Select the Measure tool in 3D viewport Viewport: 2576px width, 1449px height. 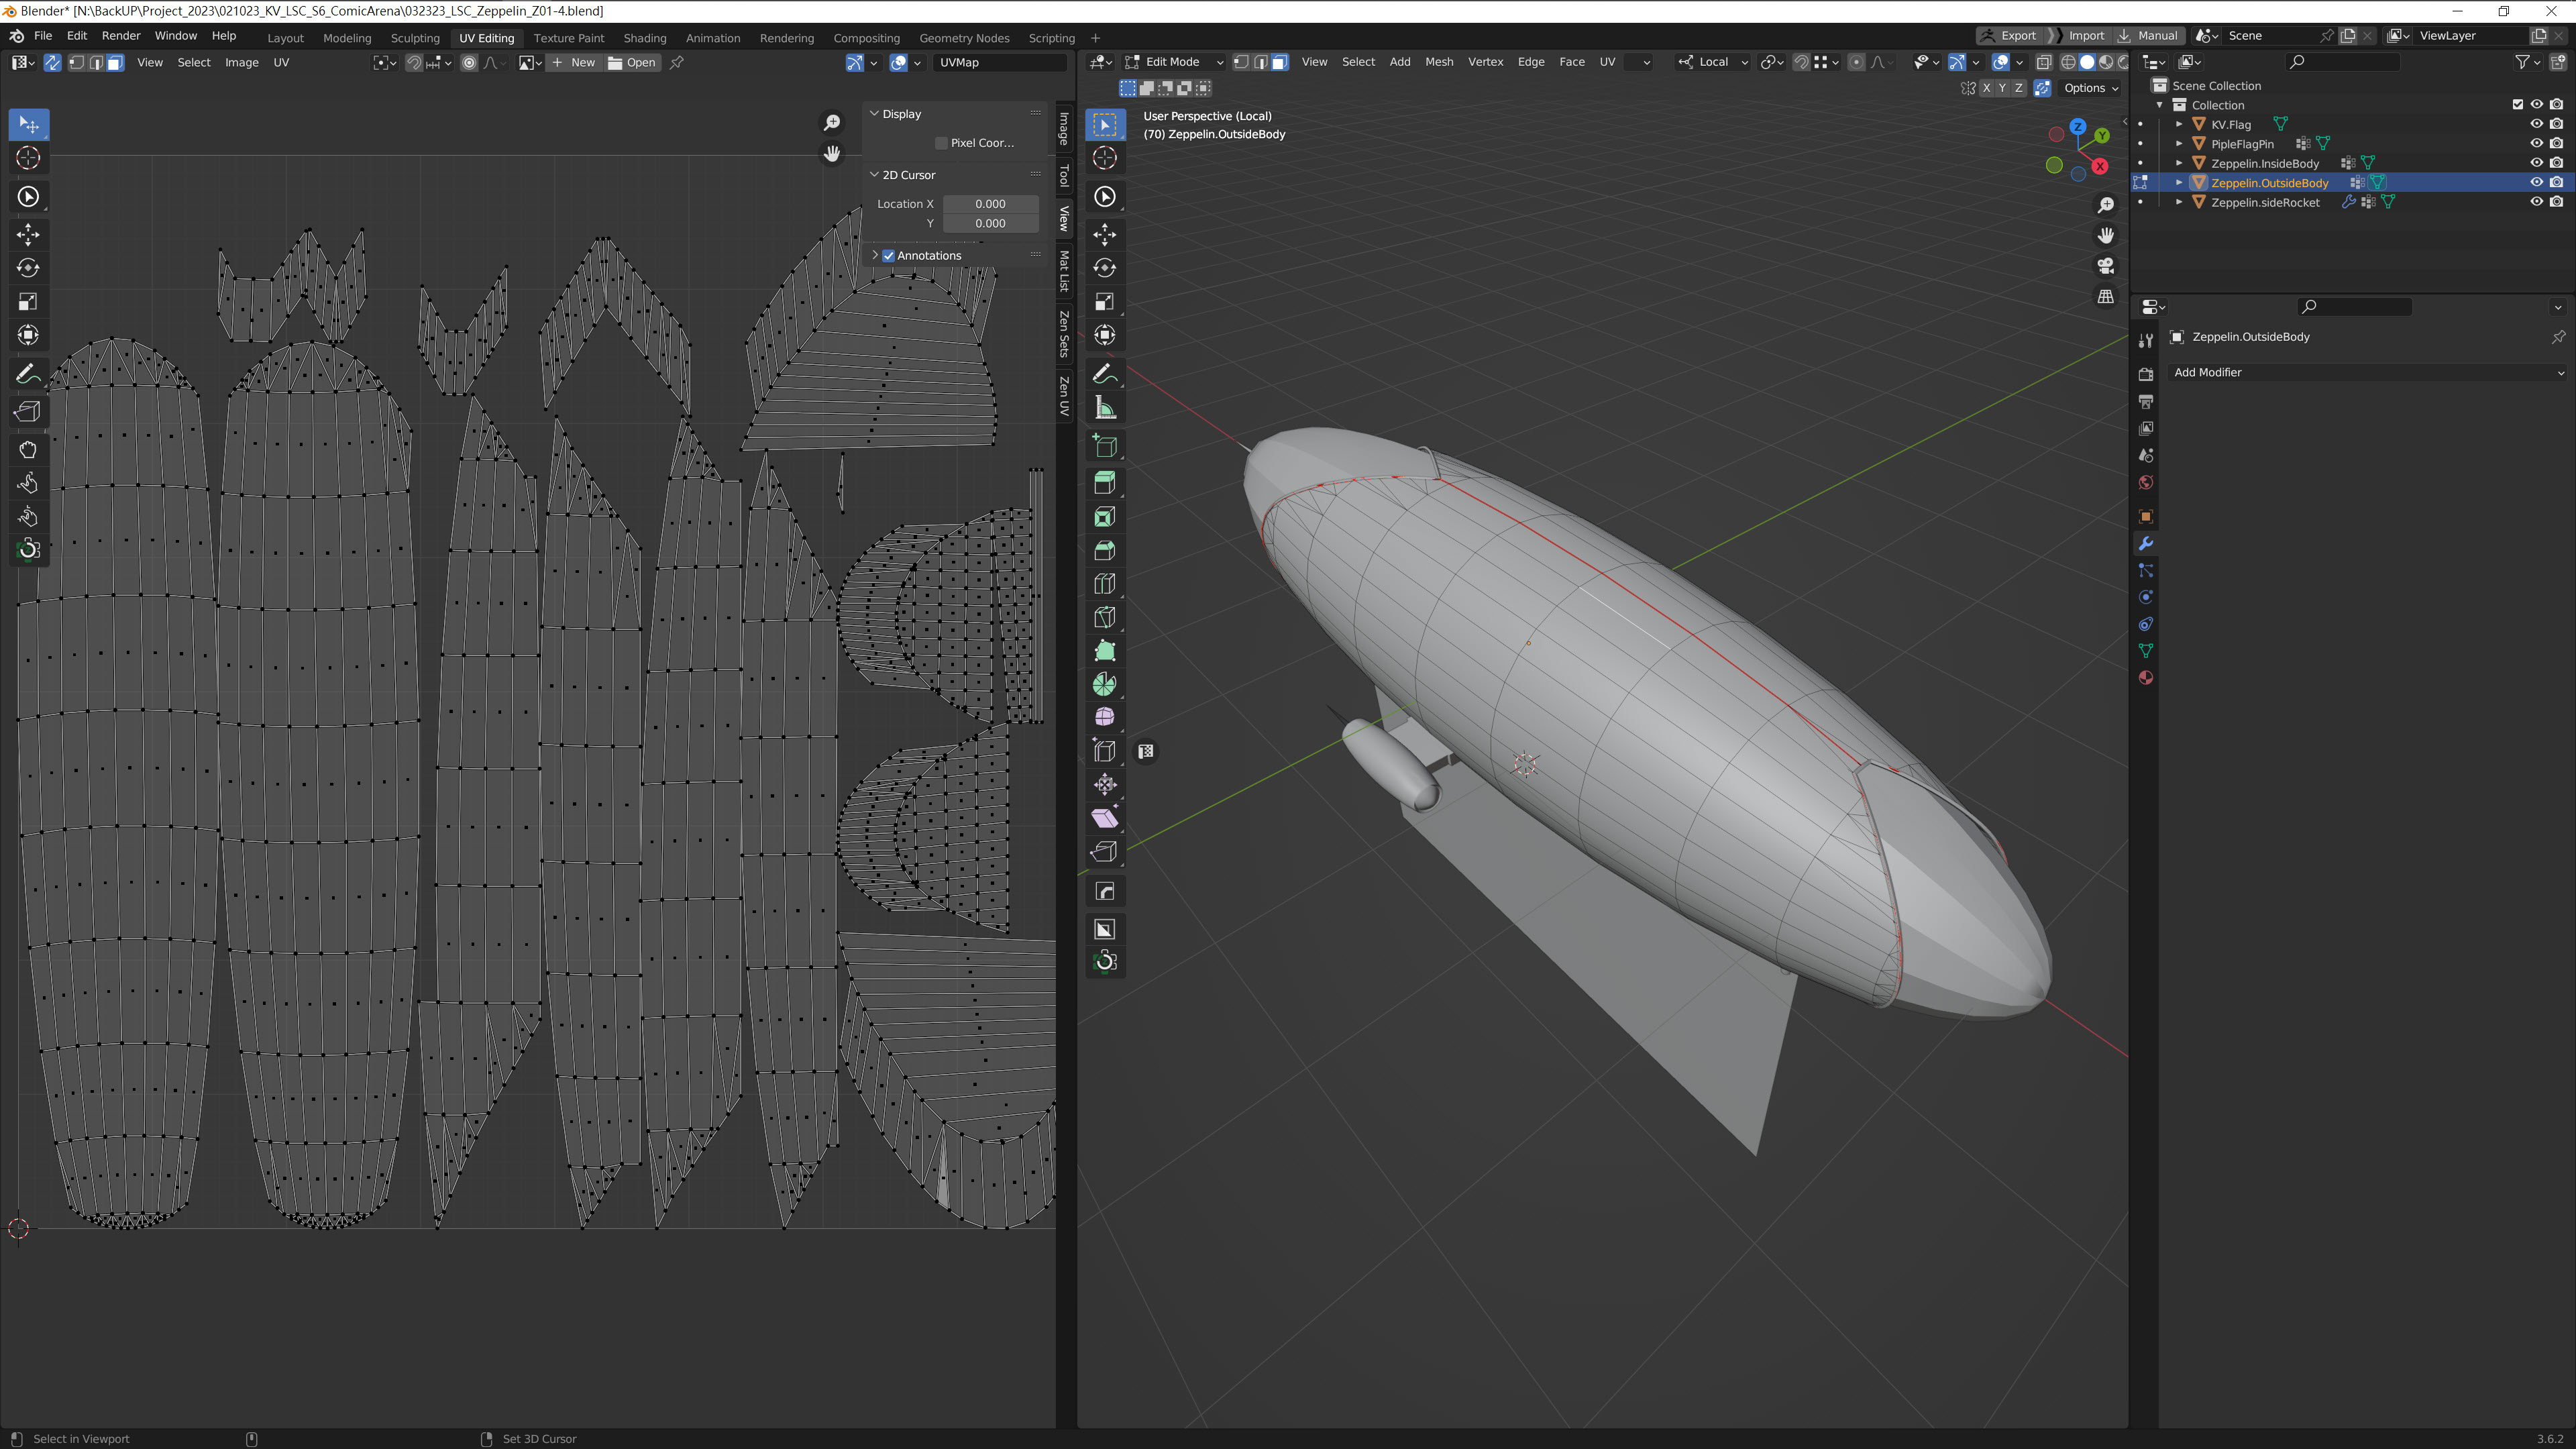pyautogui.click(x=1105, y=408)
